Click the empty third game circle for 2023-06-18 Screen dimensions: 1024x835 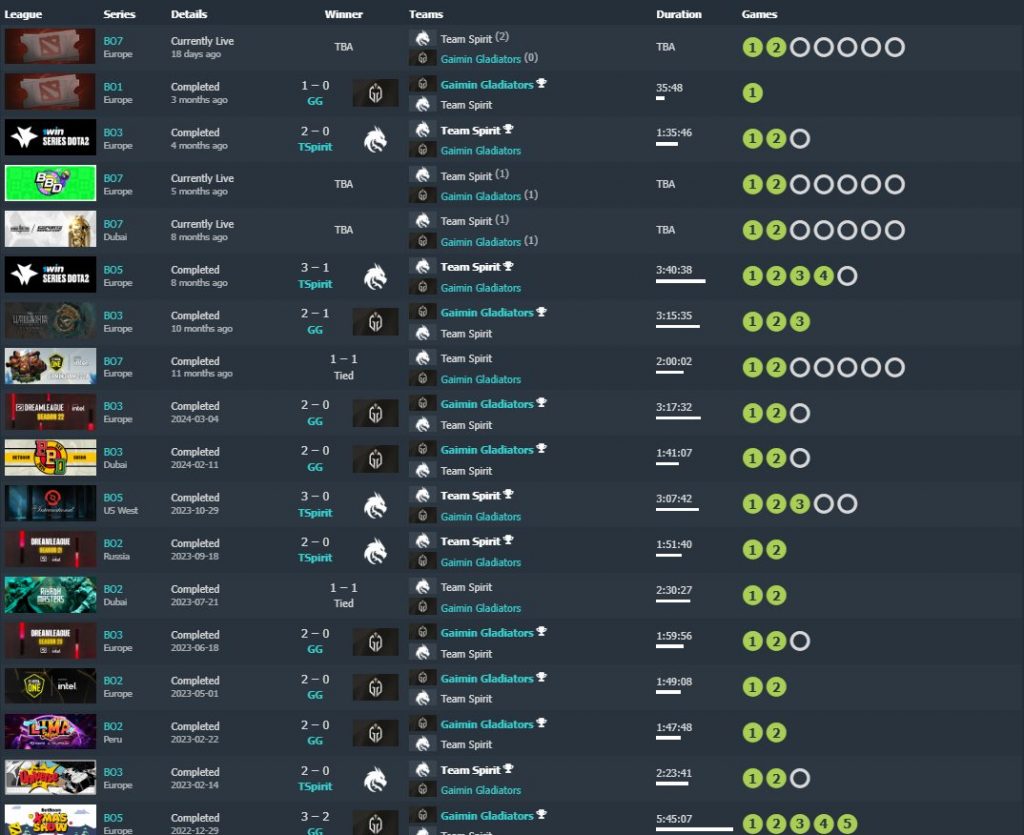point(799,641)
